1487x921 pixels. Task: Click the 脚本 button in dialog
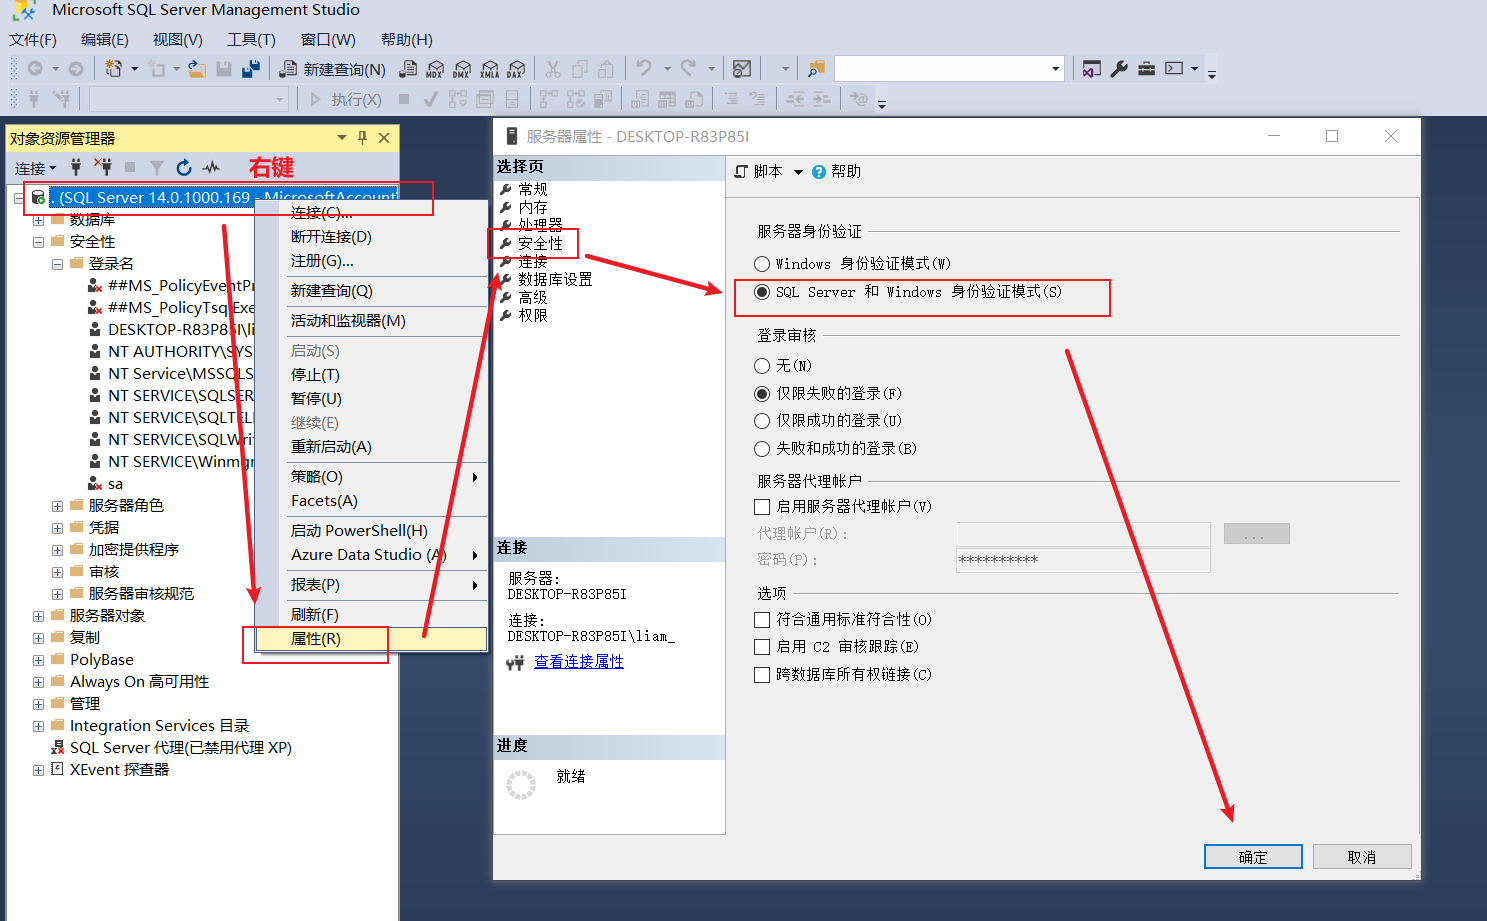pos(759,172)
